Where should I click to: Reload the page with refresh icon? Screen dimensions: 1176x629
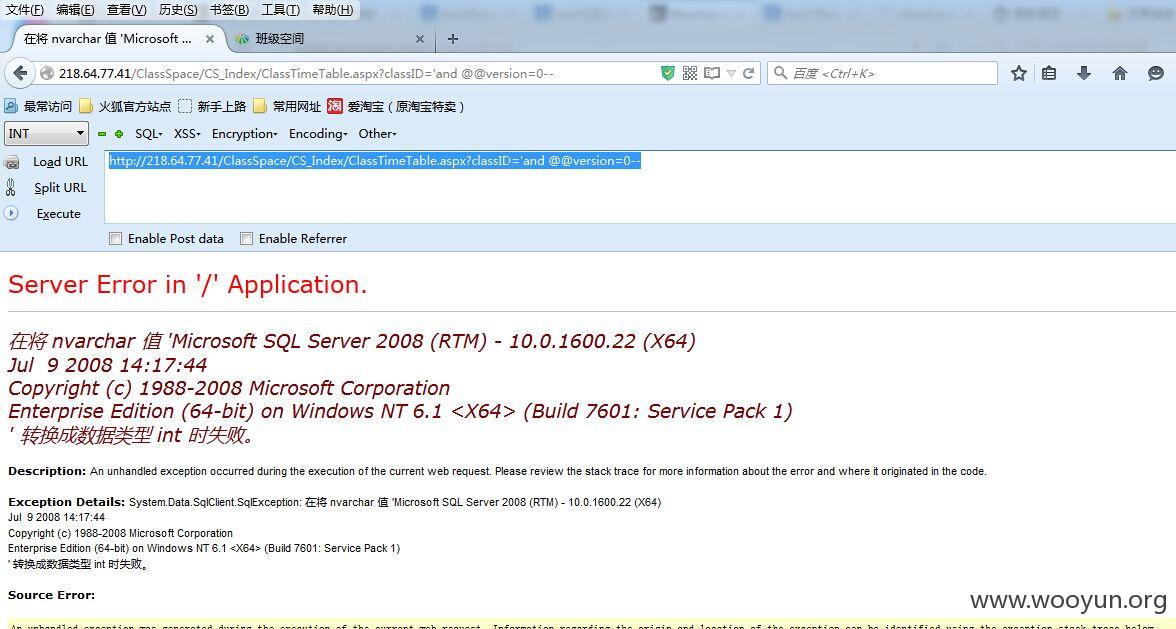(x=748, y=73)
